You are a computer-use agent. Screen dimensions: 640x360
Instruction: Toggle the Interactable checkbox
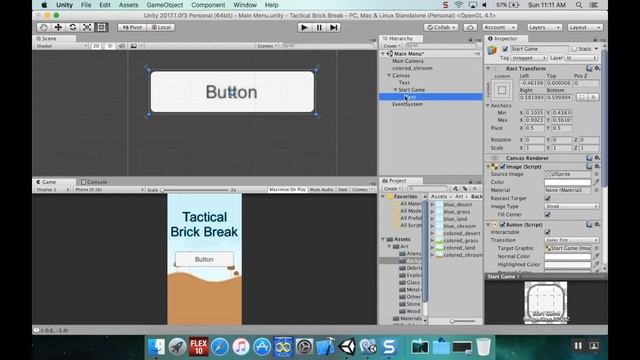coord(548,232)
